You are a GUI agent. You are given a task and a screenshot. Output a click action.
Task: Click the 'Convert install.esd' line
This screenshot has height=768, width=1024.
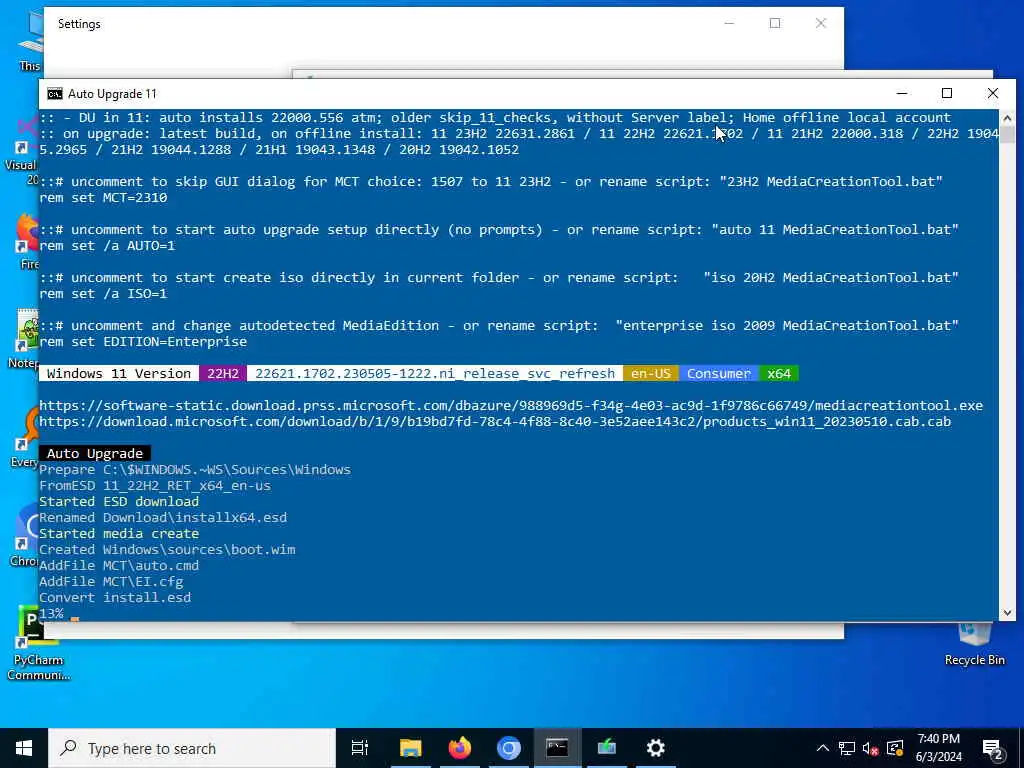pos(115,598)
